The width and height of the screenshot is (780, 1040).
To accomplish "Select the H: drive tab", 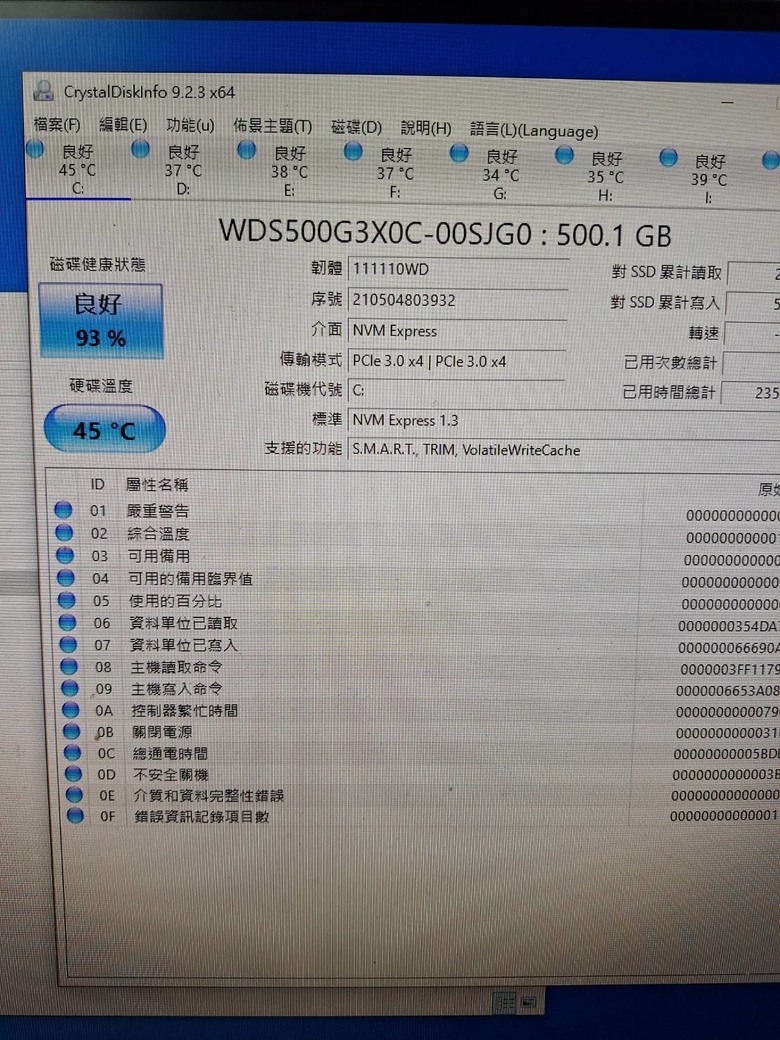I will pos(606,177).
